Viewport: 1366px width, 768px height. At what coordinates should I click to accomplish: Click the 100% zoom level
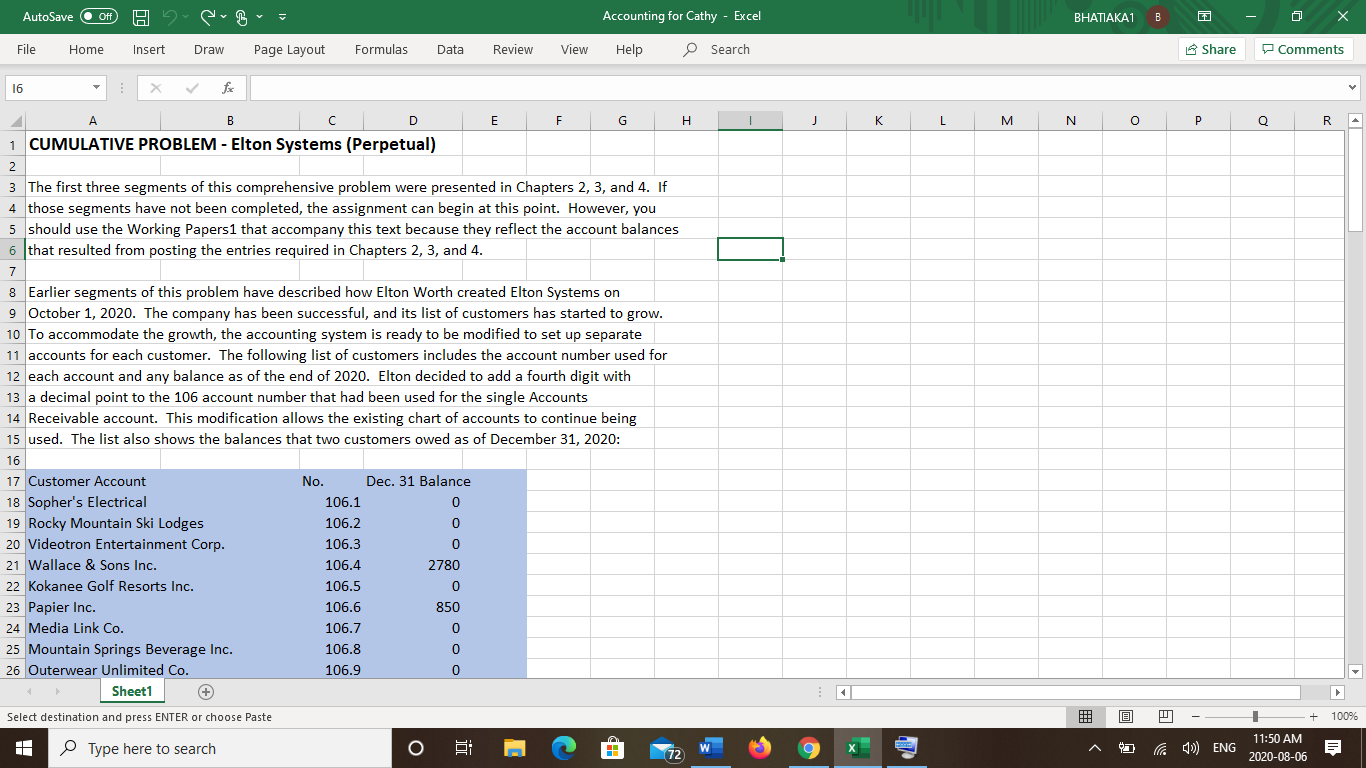pyautogui.click(x=1345, y=717)
